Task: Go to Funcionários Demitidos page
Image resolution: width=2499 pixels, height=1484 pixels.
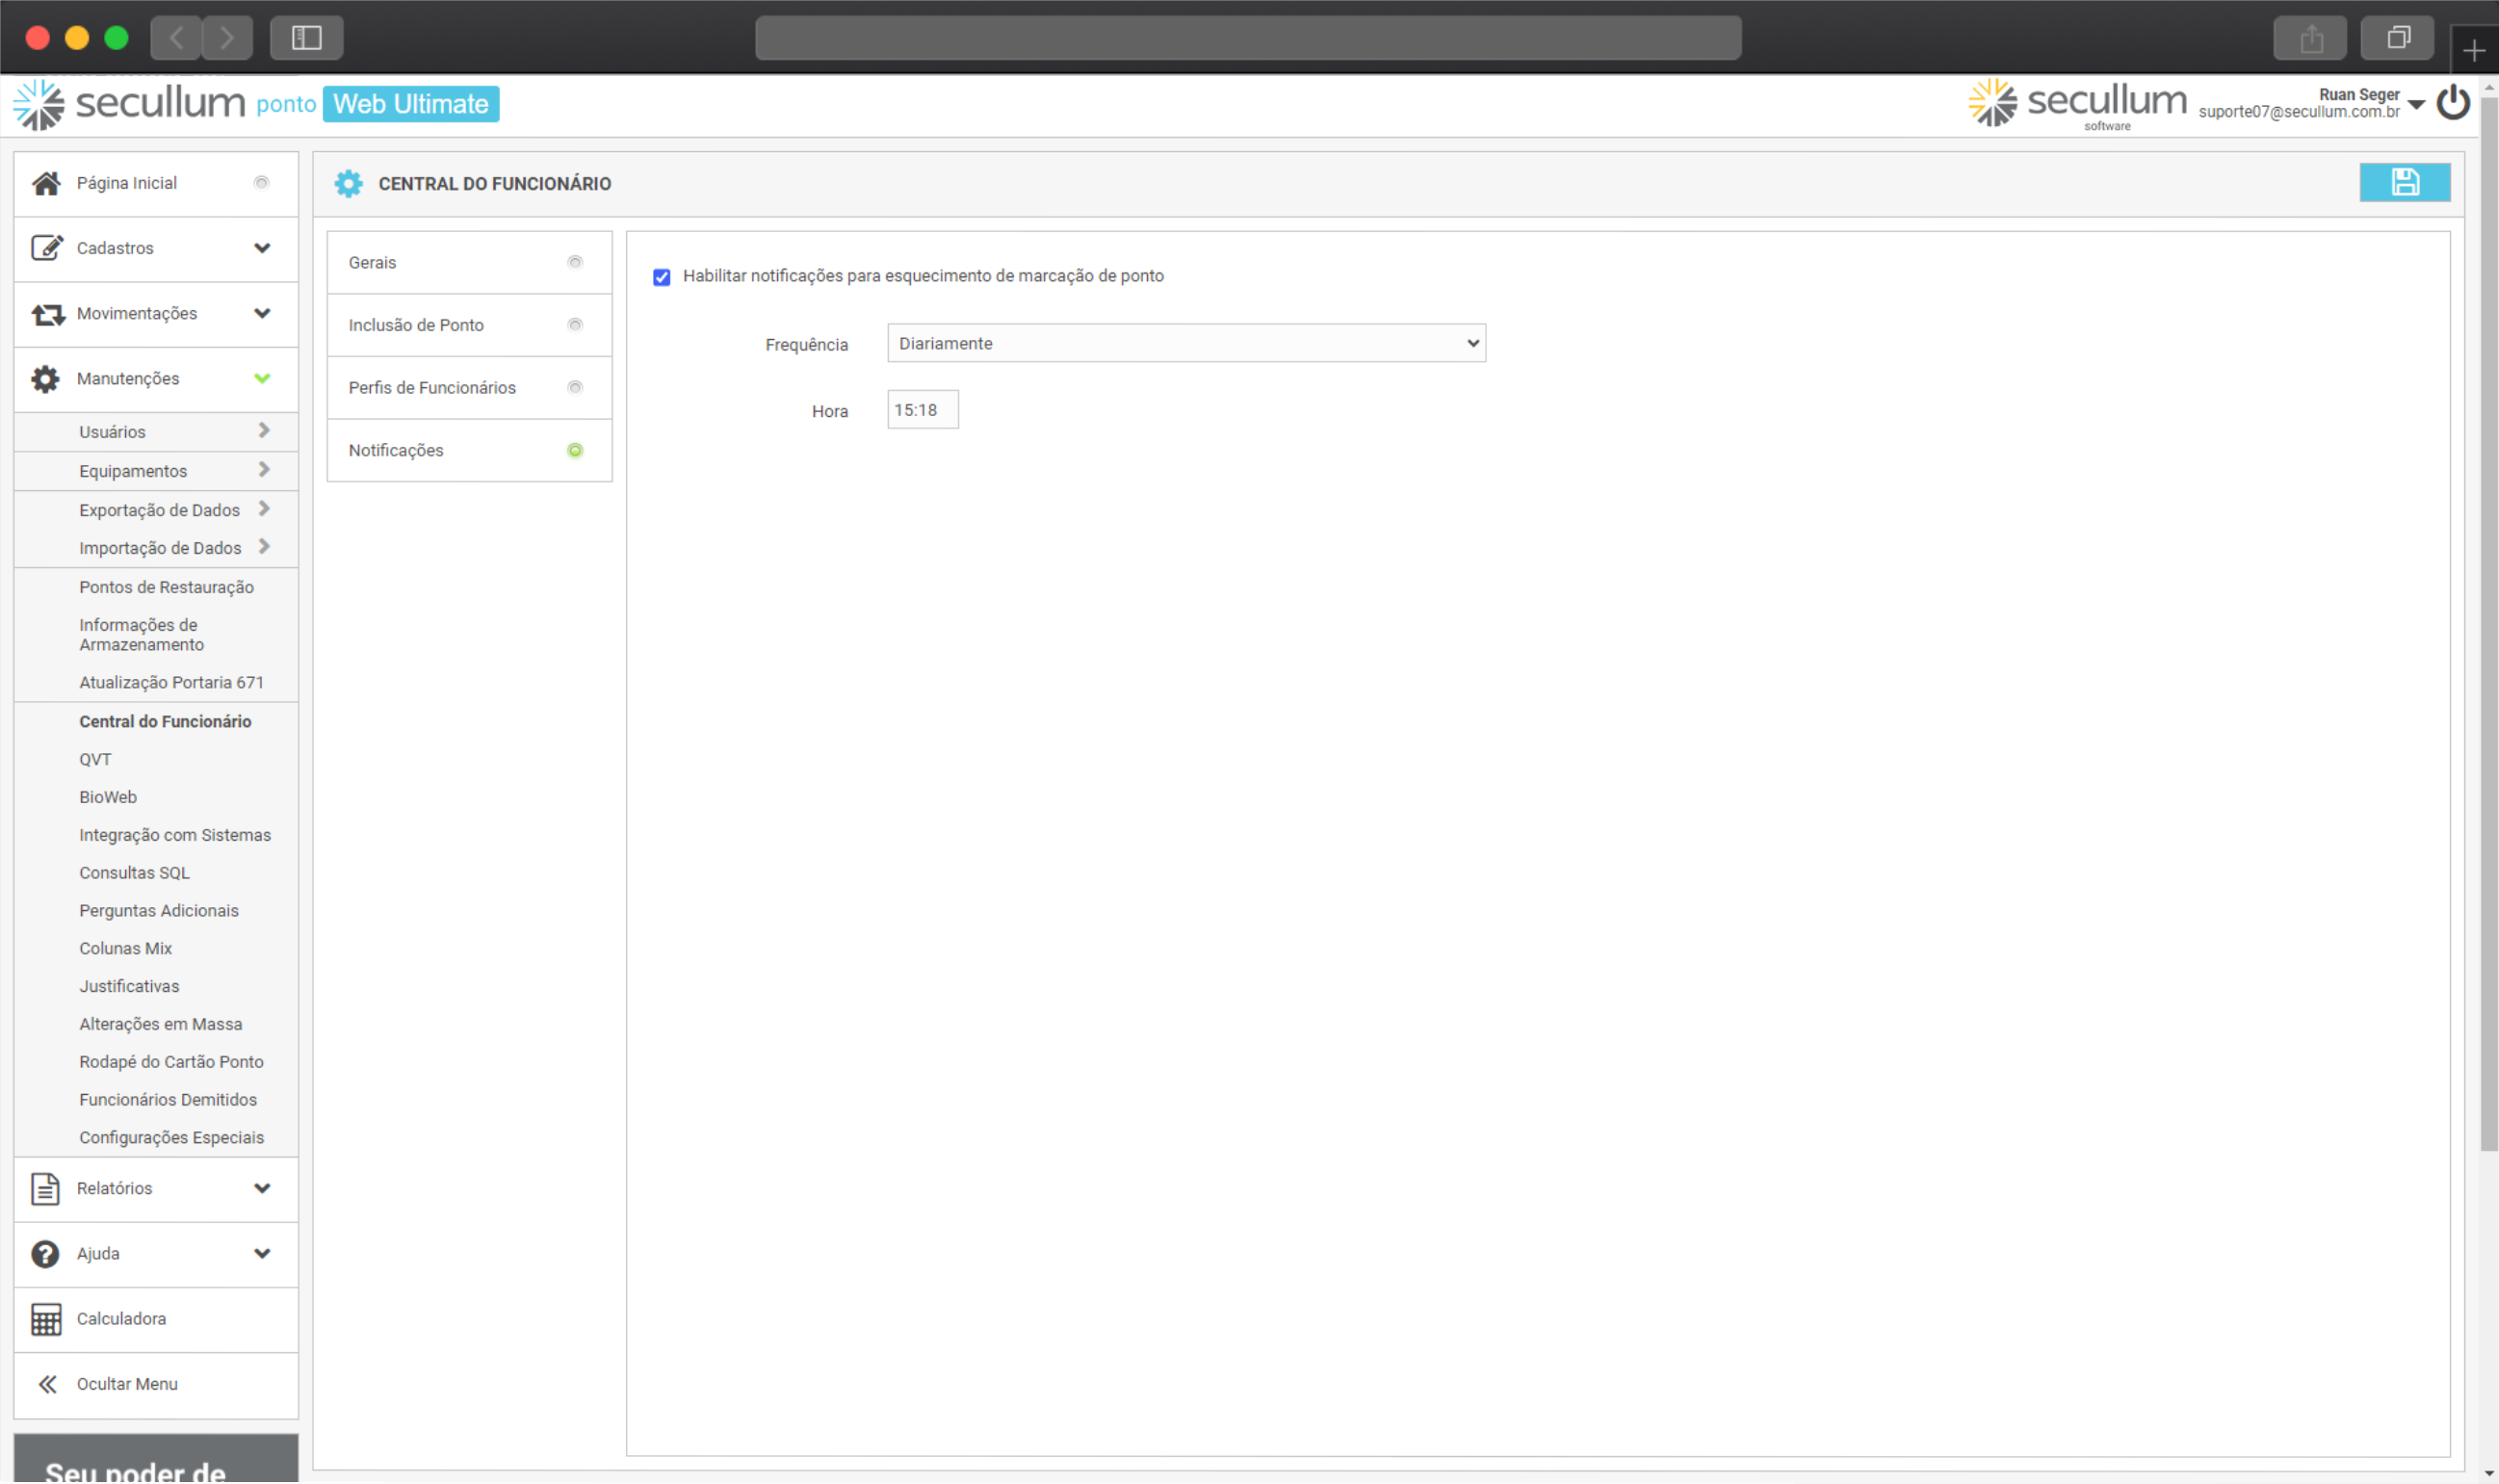Action: pyautogui.click(x=168, y=1100)
